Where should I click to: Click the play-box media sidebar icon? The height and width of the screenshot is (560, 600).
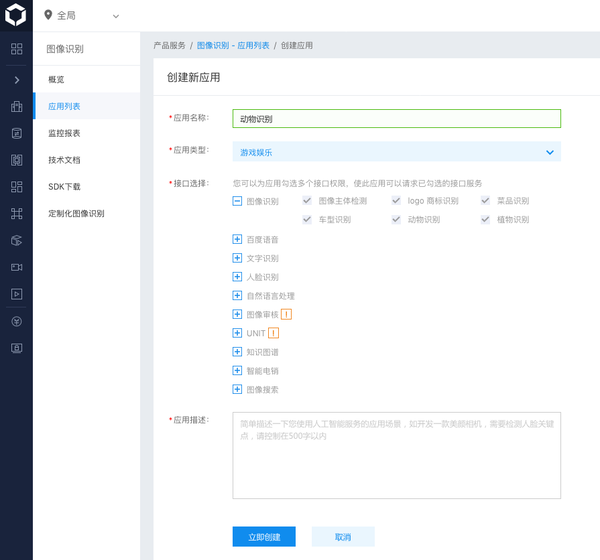tap(16, 294)
